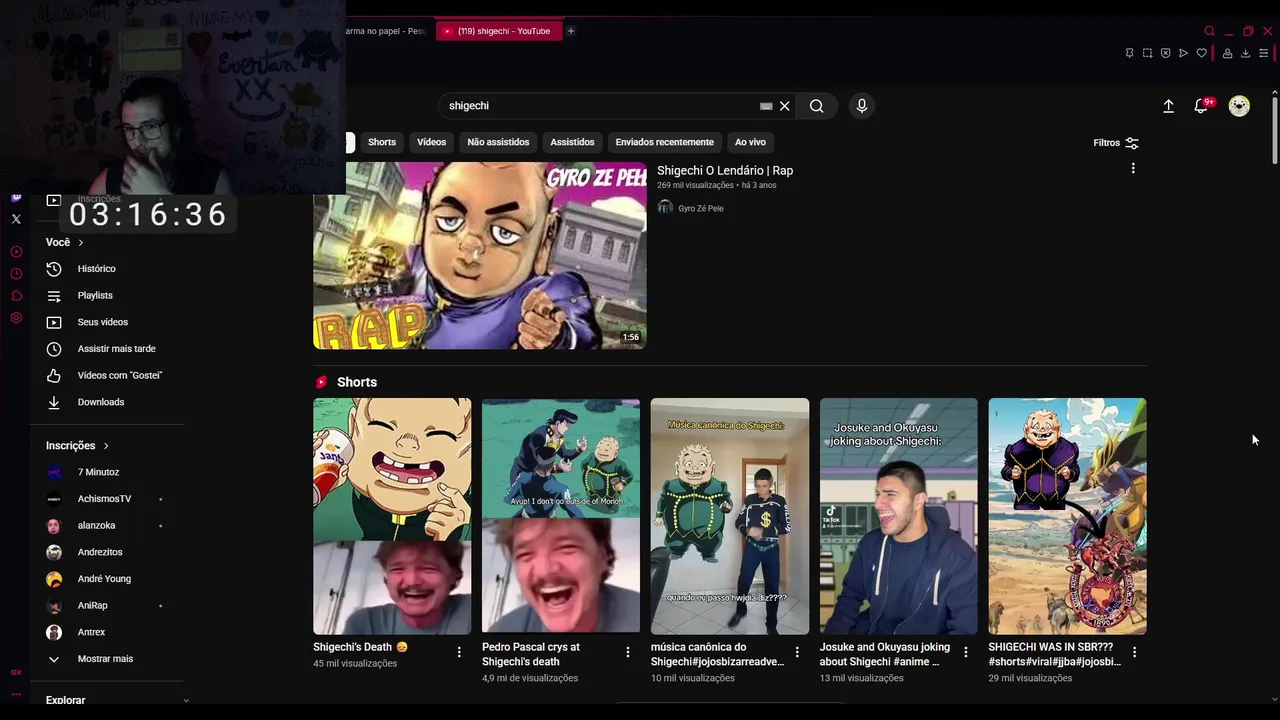Image resolution: width=1280 pixels, height=720 pixels.
Task: Open the on-screen keyboard icon in search box
Action: tap(766, 106)
